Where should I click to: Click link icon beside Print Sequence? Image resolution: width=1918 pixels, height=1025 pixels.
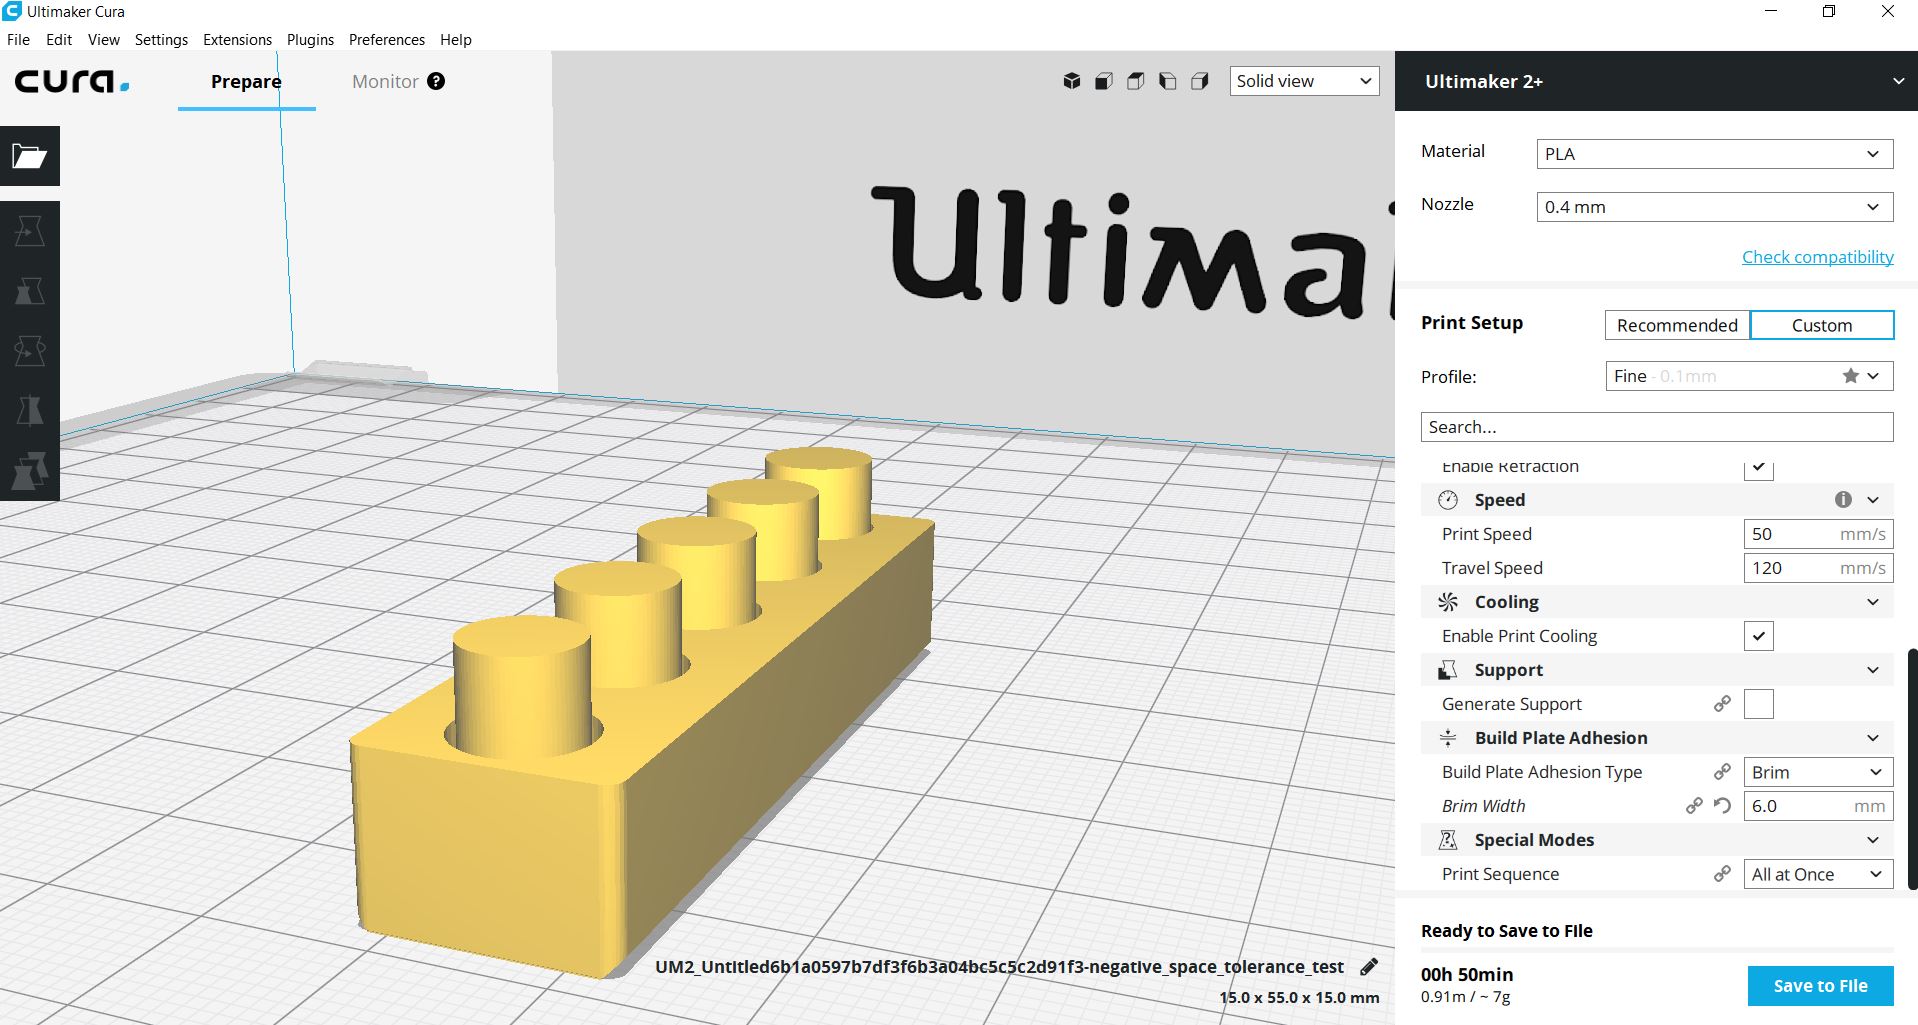(1722, 874)
